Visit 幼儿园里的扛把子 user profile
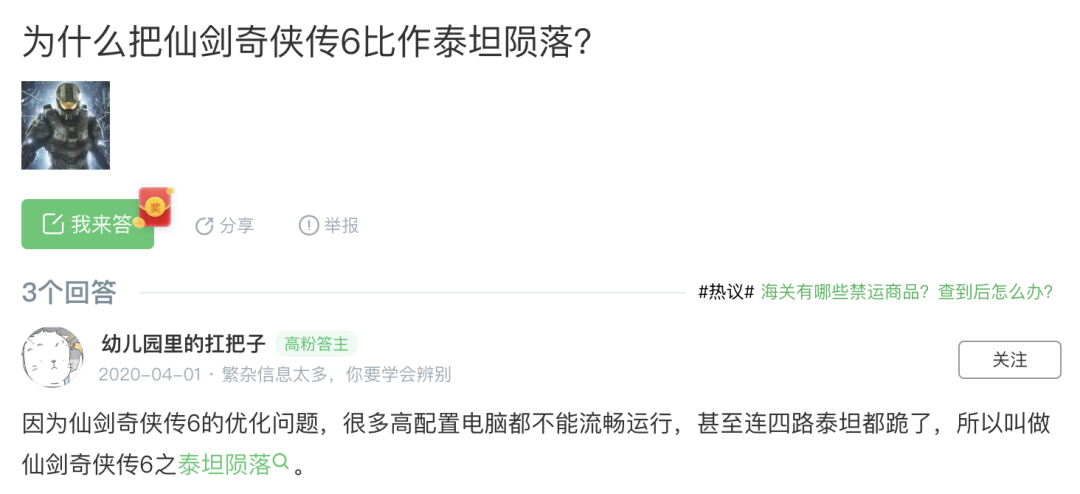This screenshot has height=494, width=1080. (184, 344)
